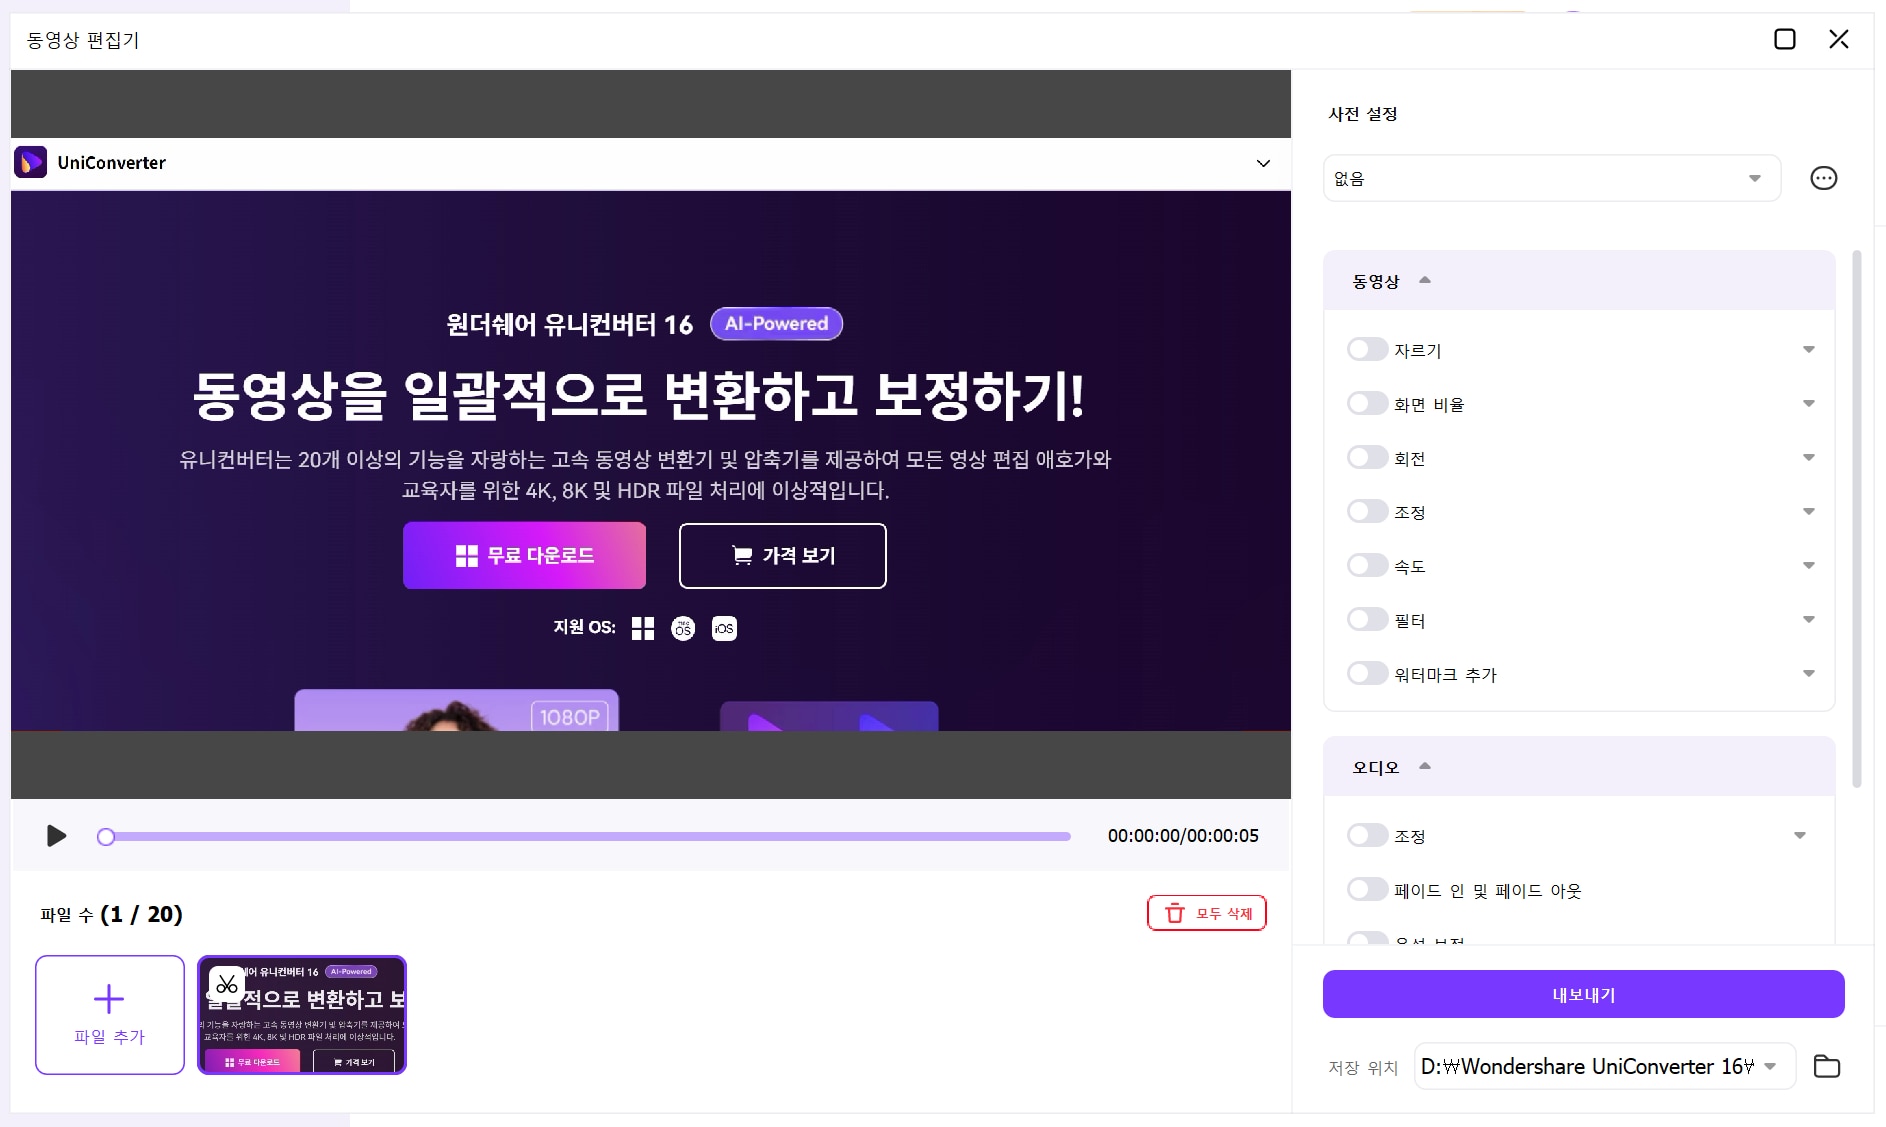Expand the 화면 비율 options arrow

(1808, 404)
